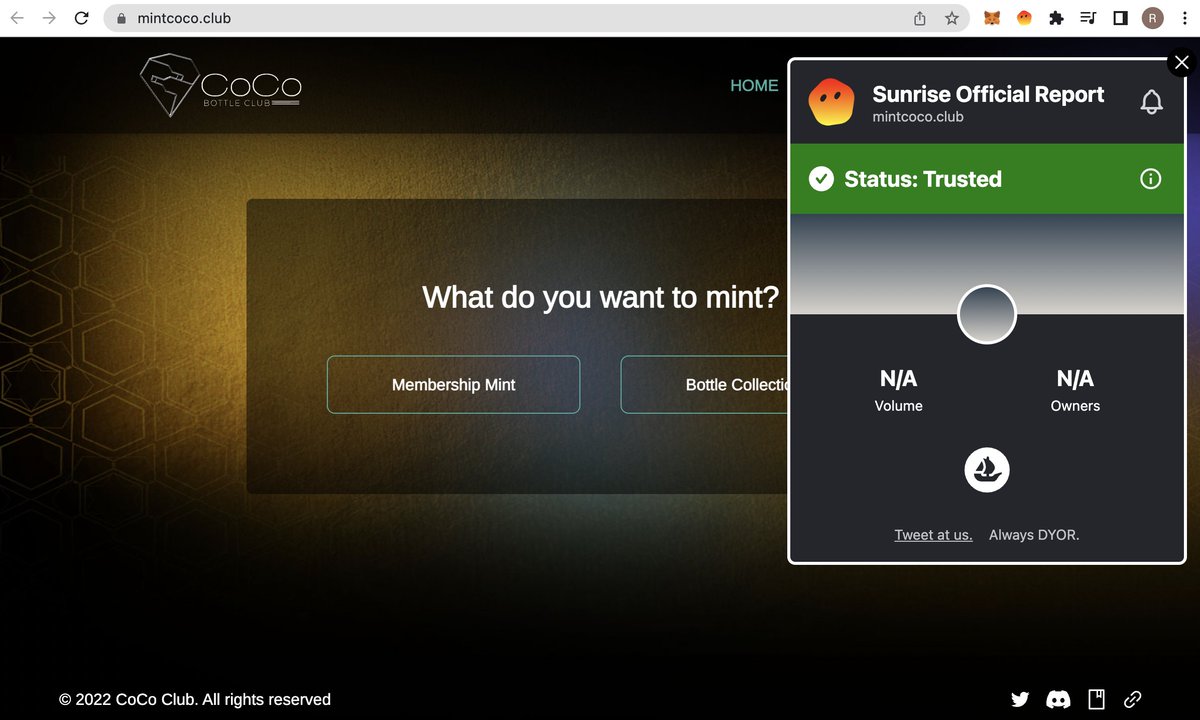Open the Extensions puzzle menu

(1056, 18)
